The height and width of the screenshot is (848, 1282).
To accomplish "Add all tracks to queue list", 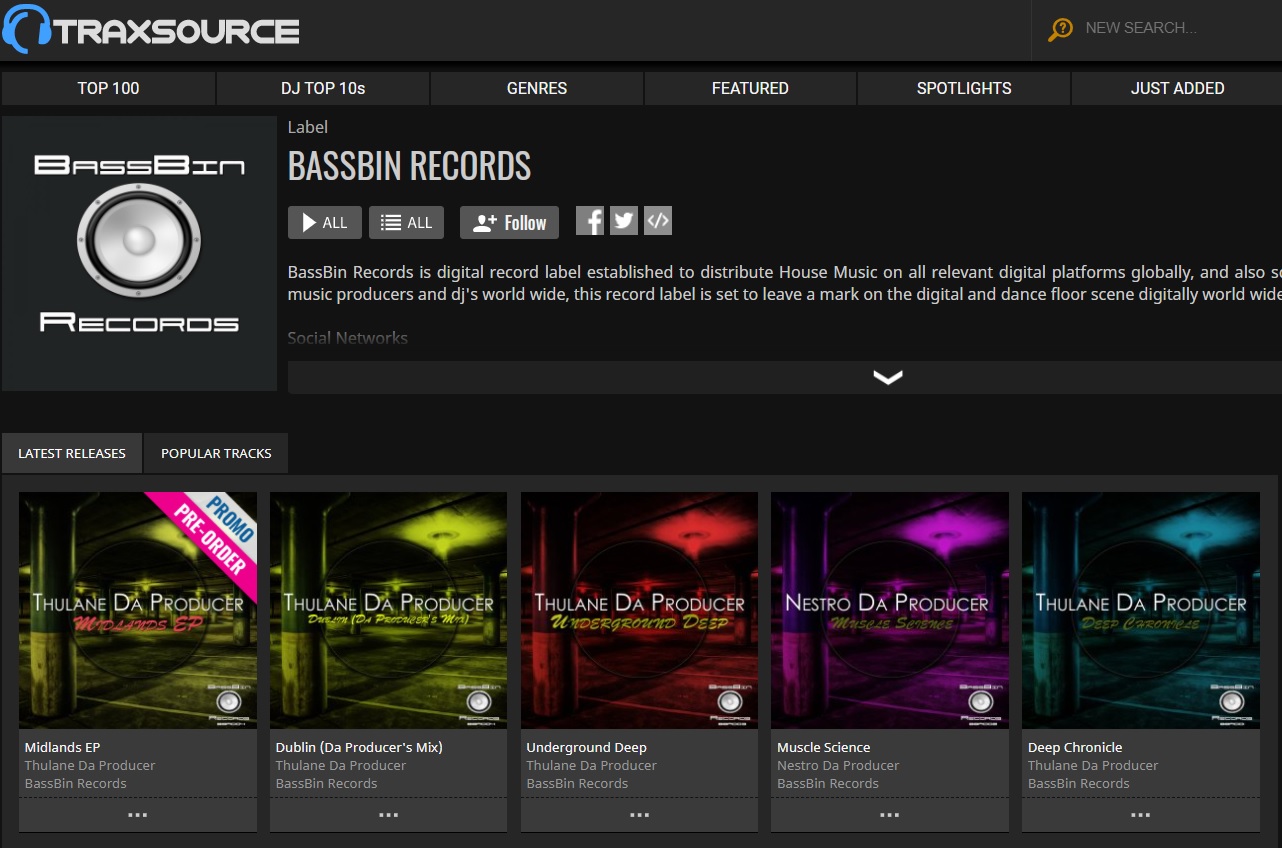I will (x=406, y=223).
